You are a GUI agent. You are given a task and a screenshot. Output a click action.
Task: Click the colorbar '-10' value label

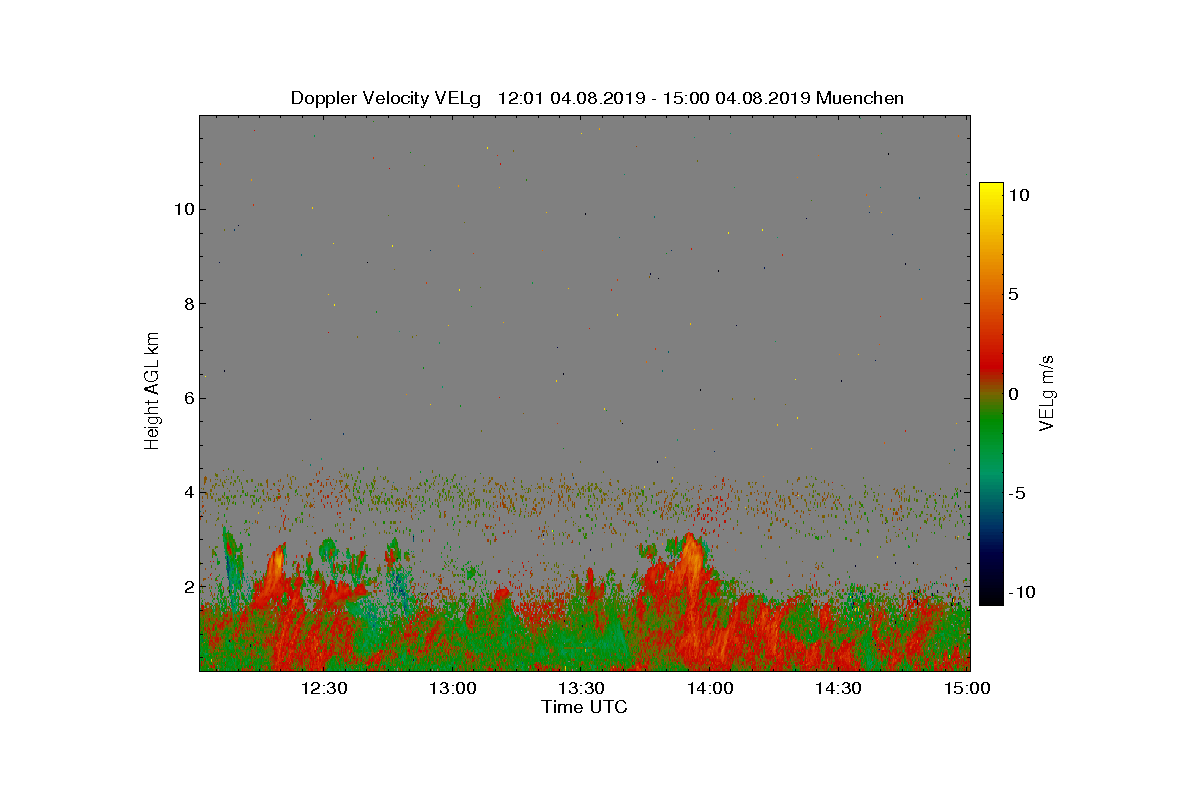[x=1021, y=592]
